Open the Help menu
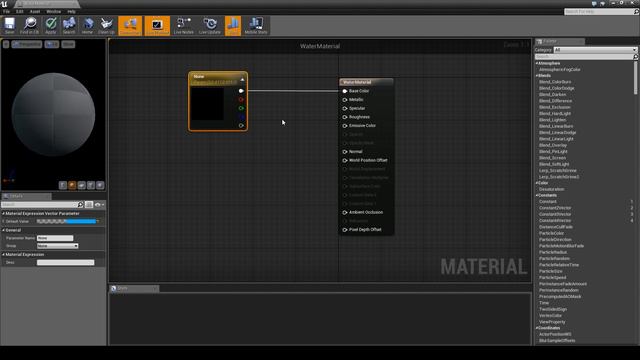 71,11
